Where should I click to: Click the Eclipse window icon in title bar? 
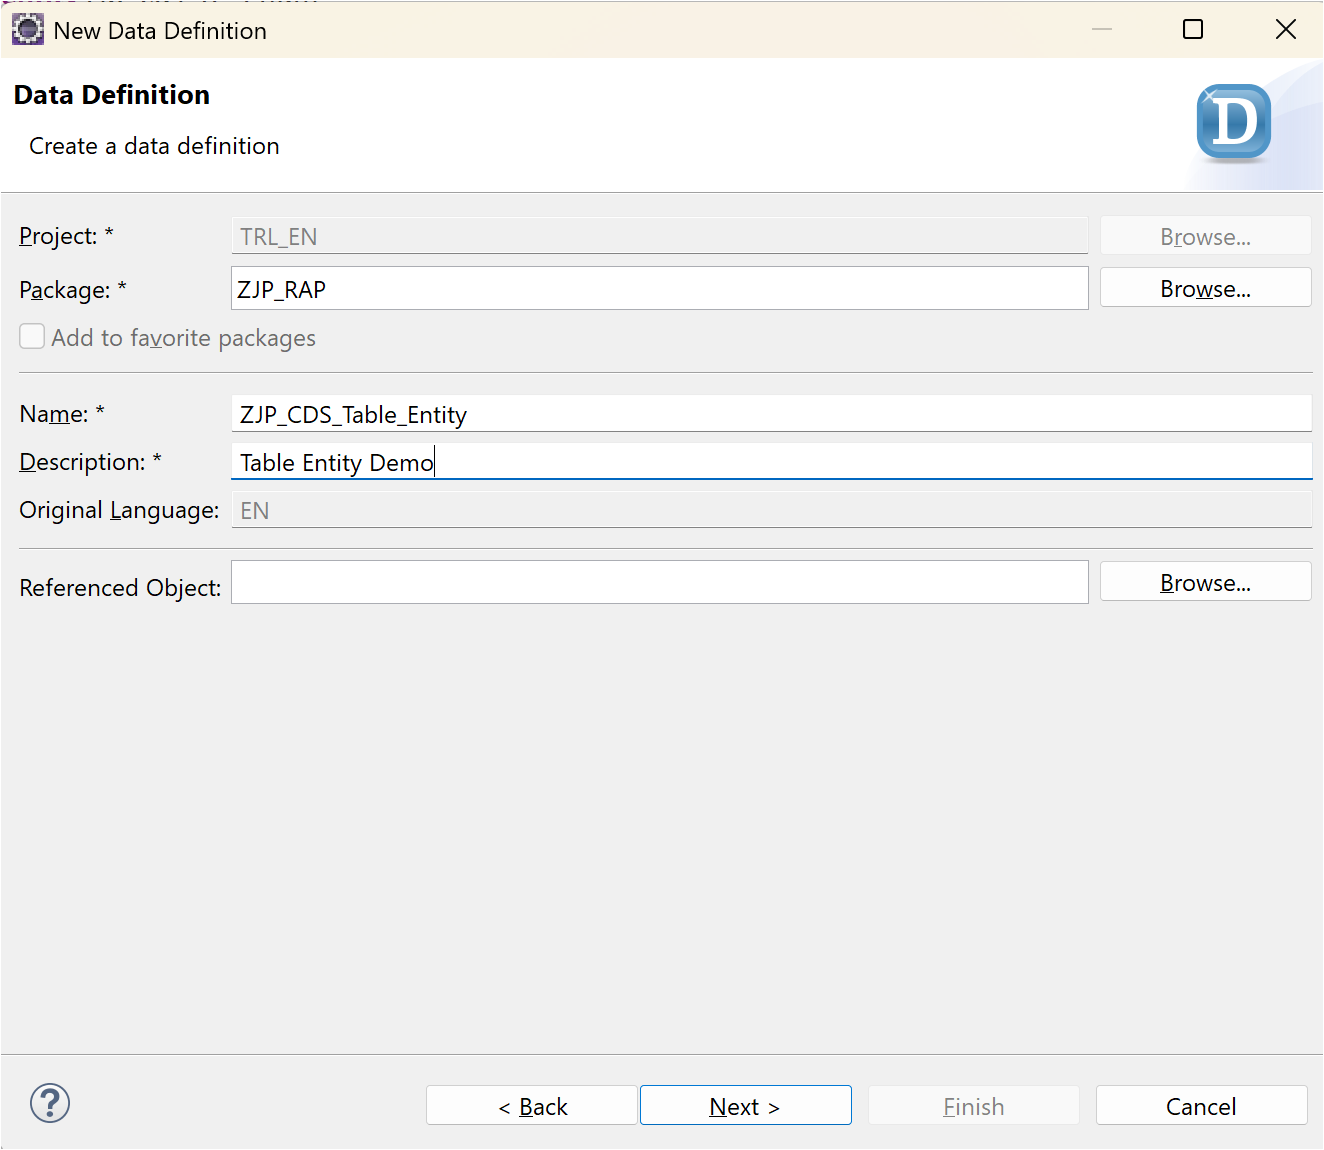click(x=28, y=30)
